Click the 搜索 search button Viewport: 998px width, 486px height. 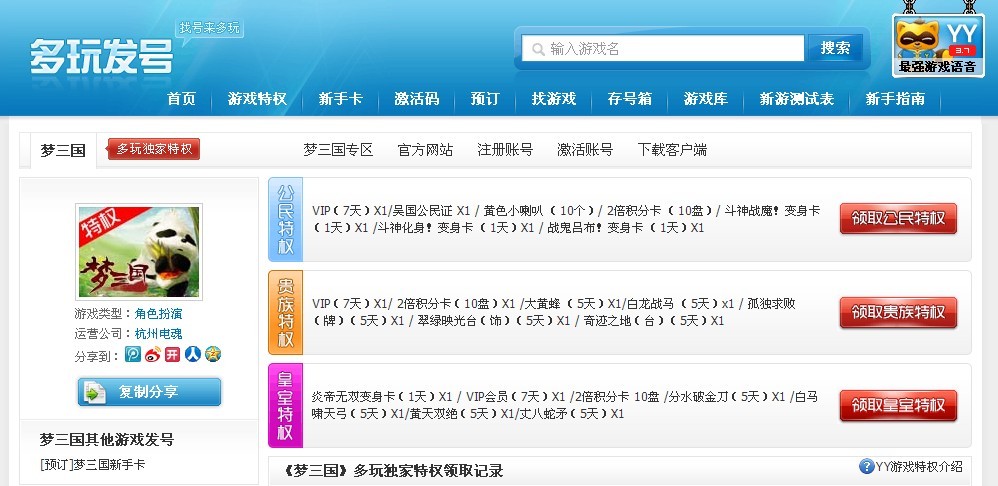click(x=835, y=48)
